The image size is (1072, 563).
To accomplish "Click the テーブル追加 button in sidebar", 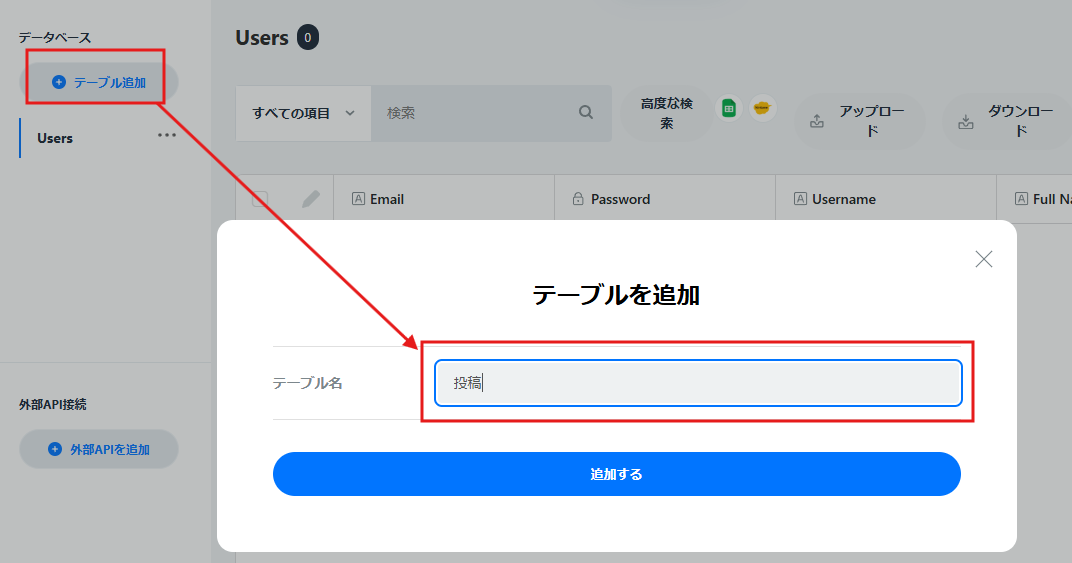I will tap(98, 82).
